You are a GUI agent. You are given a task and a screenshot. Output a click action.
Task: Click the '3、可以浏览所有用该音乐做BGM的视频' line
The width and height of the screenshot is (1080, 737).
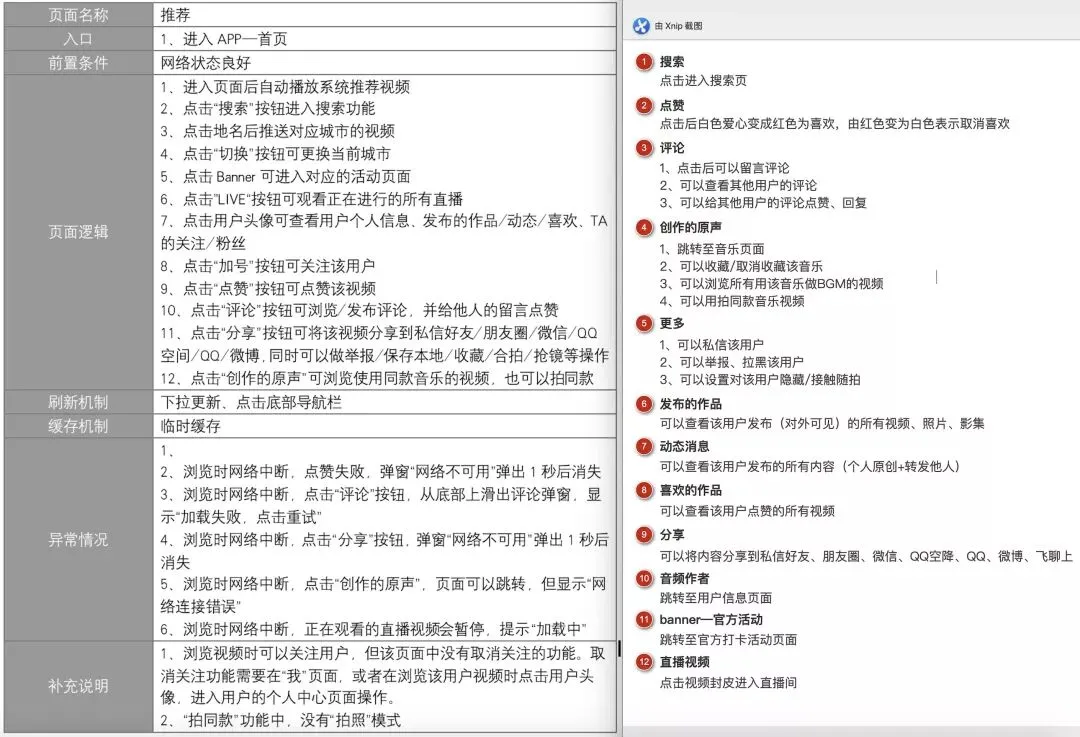point(771,284)
